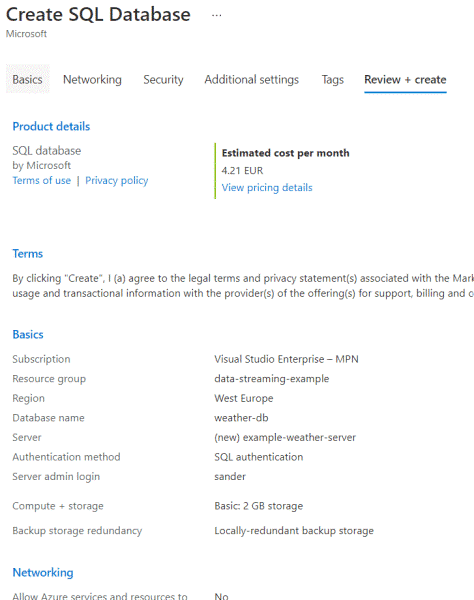This screenshot has height=600, width=474.
Task: Open the Privacy policy link
Action: point(116,180)
